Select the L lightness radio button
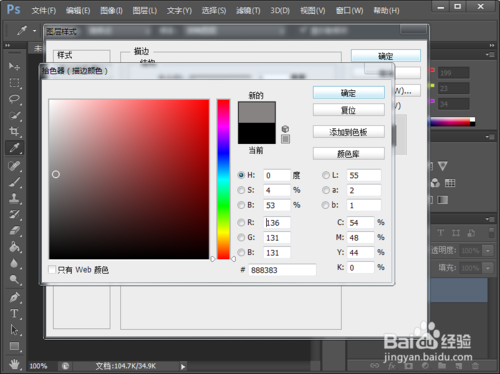500x374 pixels. pyautogui.click(x=326, y=175)
